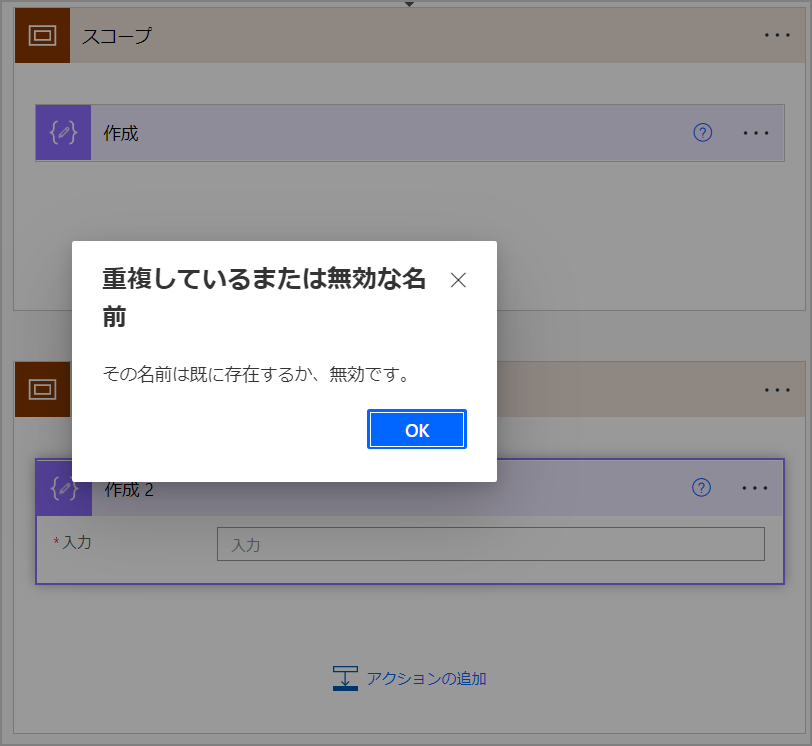812x746 pixels.
Task: Focus the 入力 input field
Action: pos(490,544)
